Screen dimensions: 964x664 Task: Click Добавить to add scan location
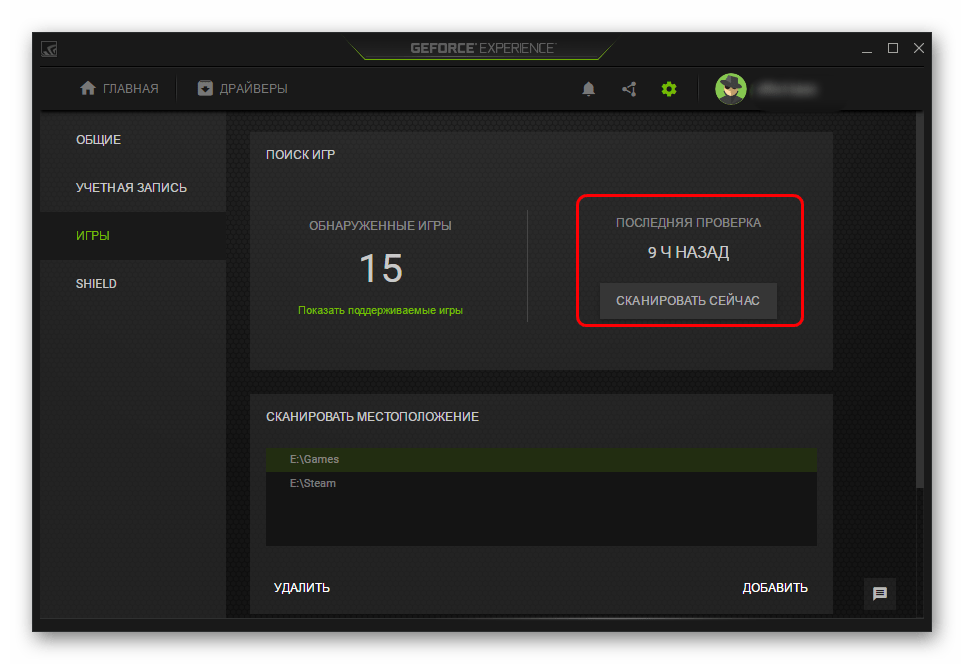click(775, 587)
